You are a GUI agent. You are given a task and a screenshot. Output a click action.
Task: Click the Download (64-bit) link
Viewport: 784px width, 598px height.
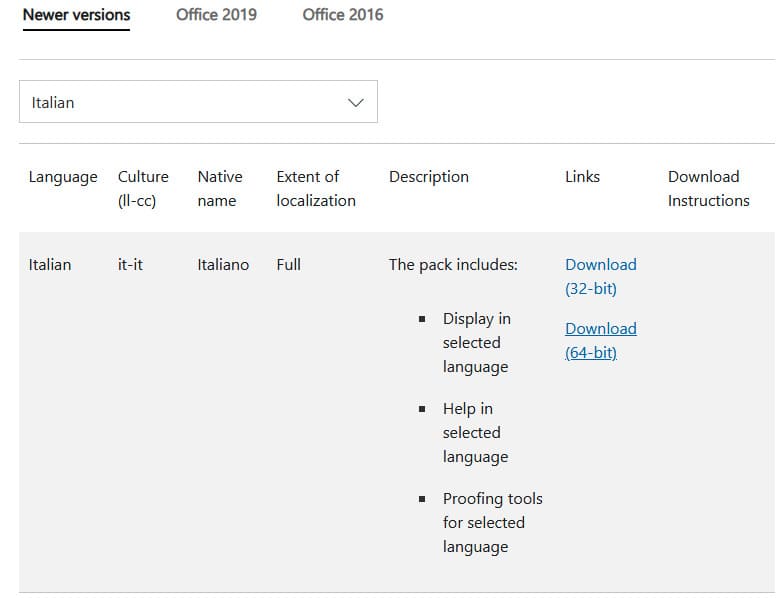pos(600,340)
